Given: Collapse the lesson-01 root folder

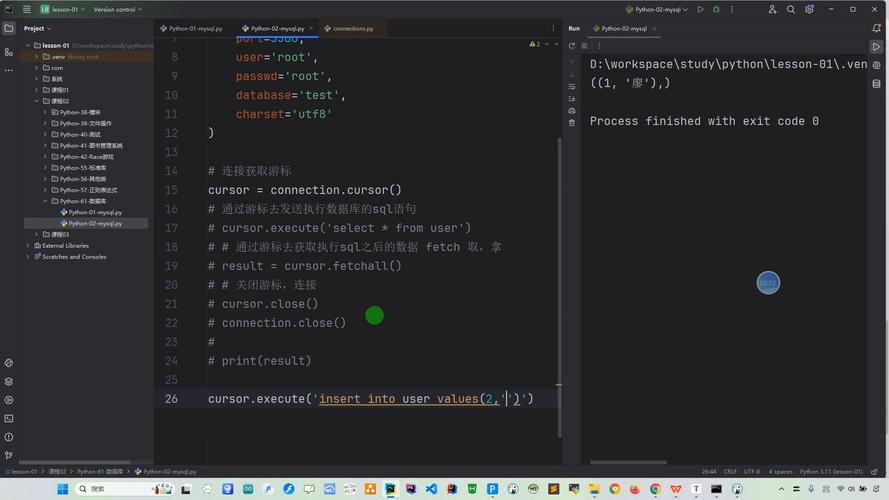Looking at the screenshot, I should click(x=28, y=45).
